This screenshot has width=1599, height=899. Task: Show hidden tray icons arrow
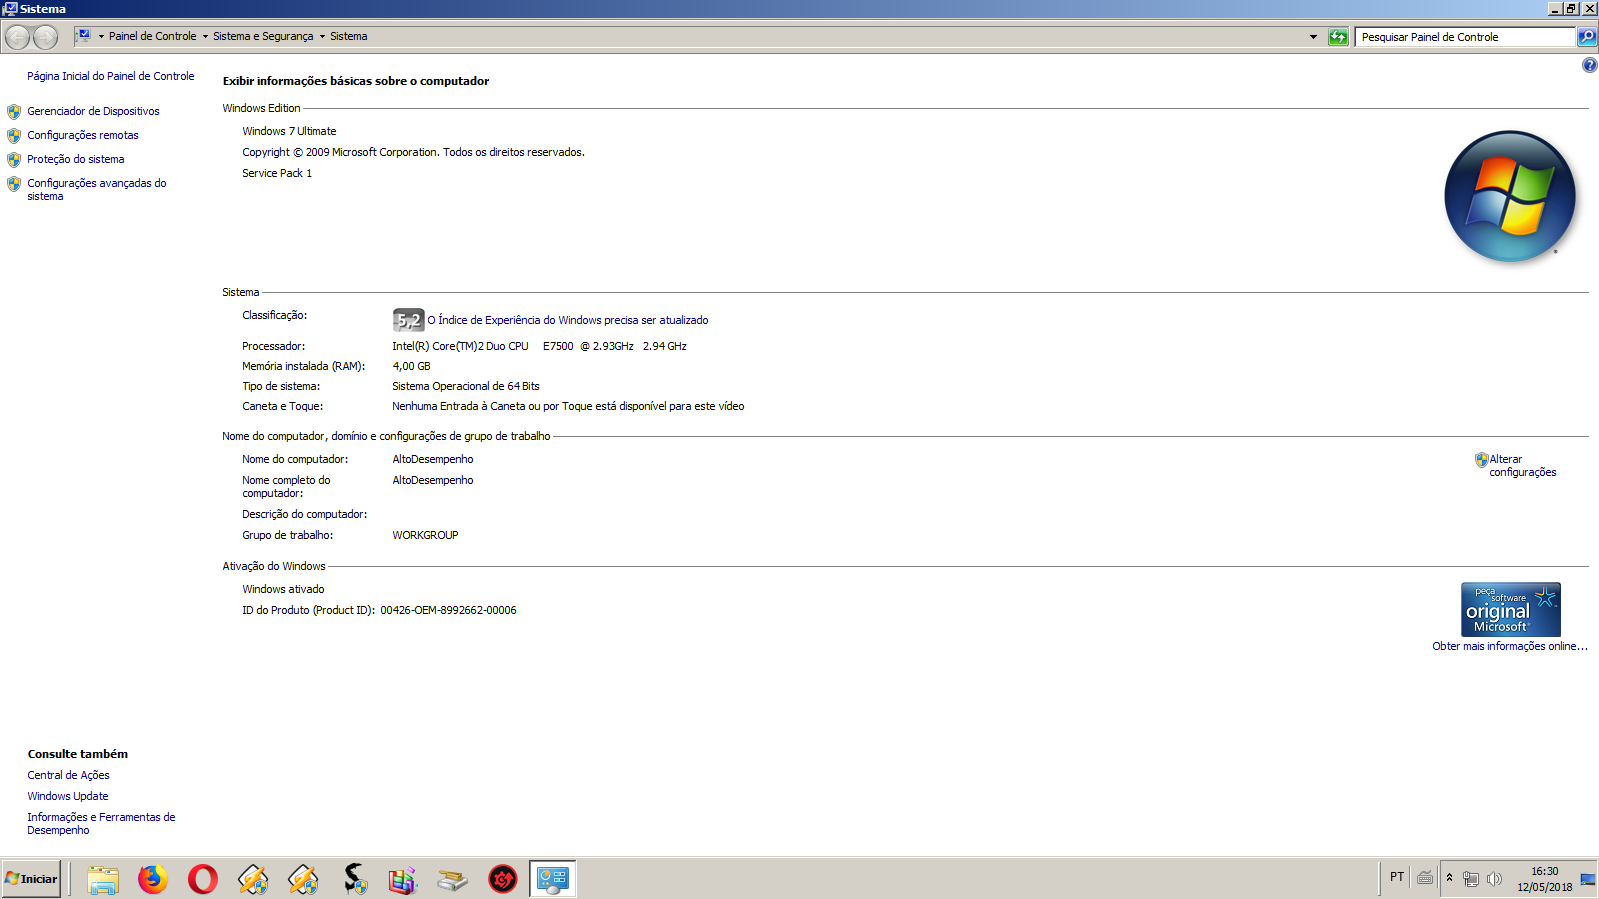pos(1449,878)
